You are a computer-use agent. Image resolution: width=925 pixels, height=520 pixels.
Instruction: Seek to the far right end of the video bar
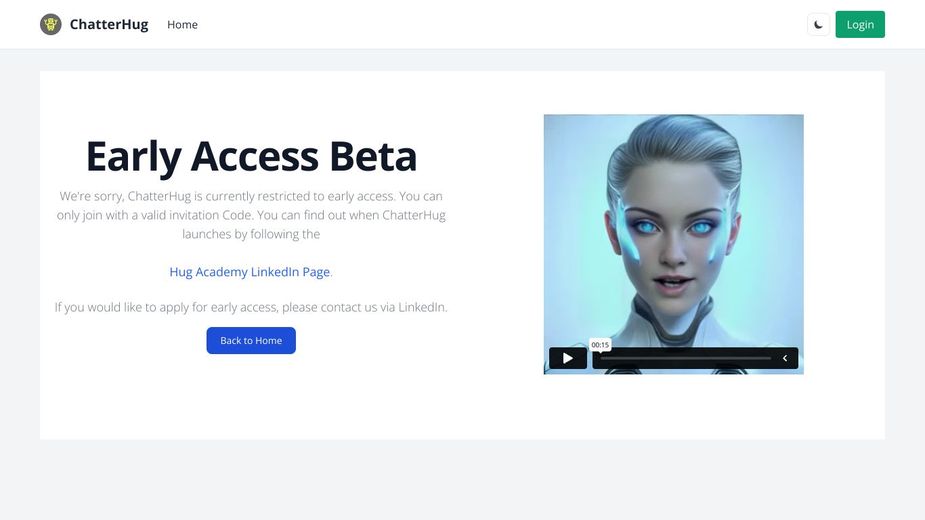tap(769, 358)
